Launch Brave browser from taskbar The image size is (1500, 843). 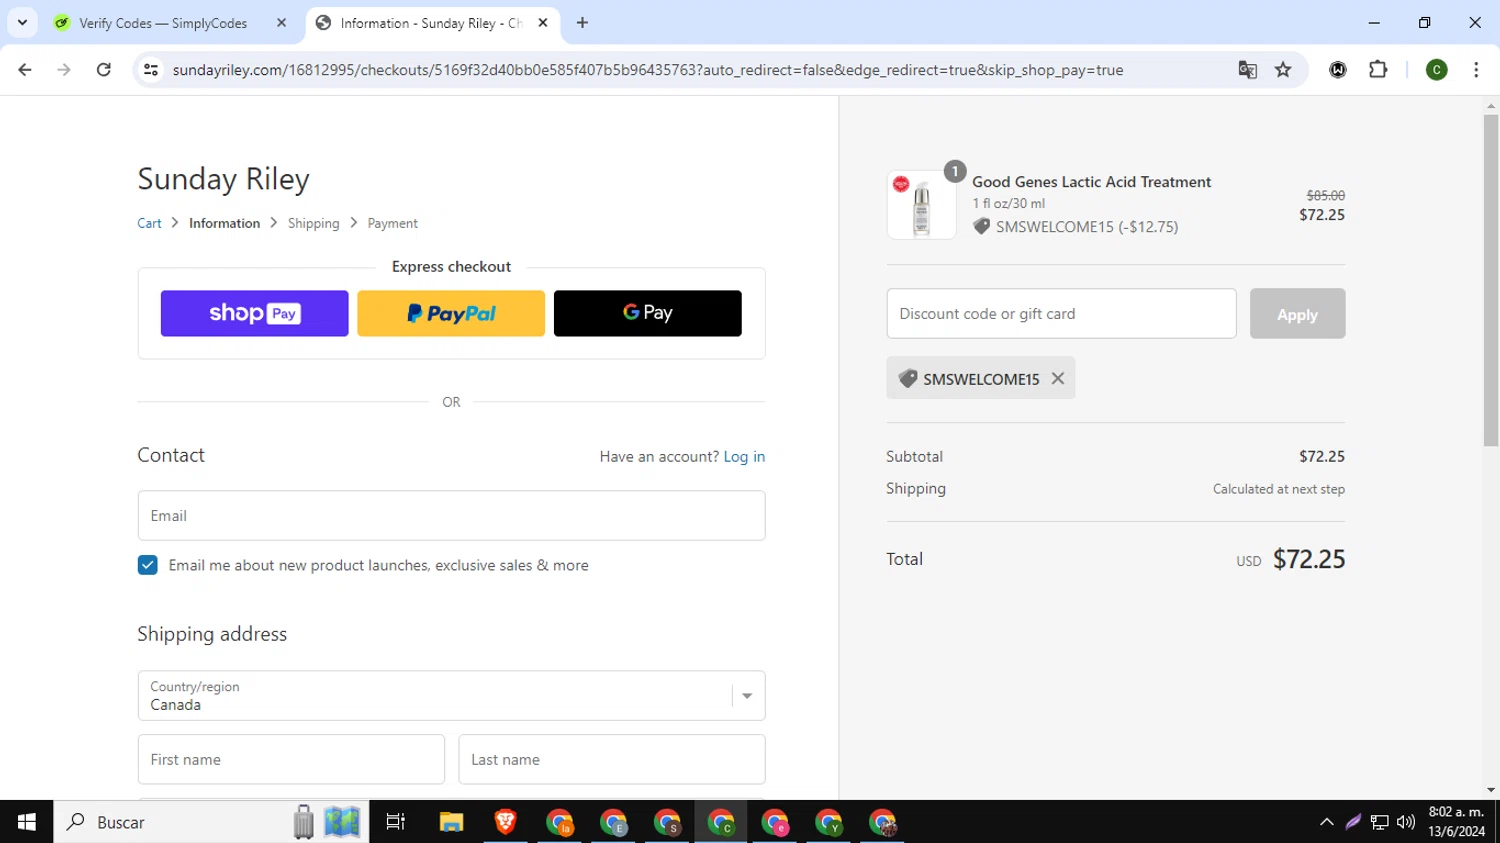click(505, 822)
